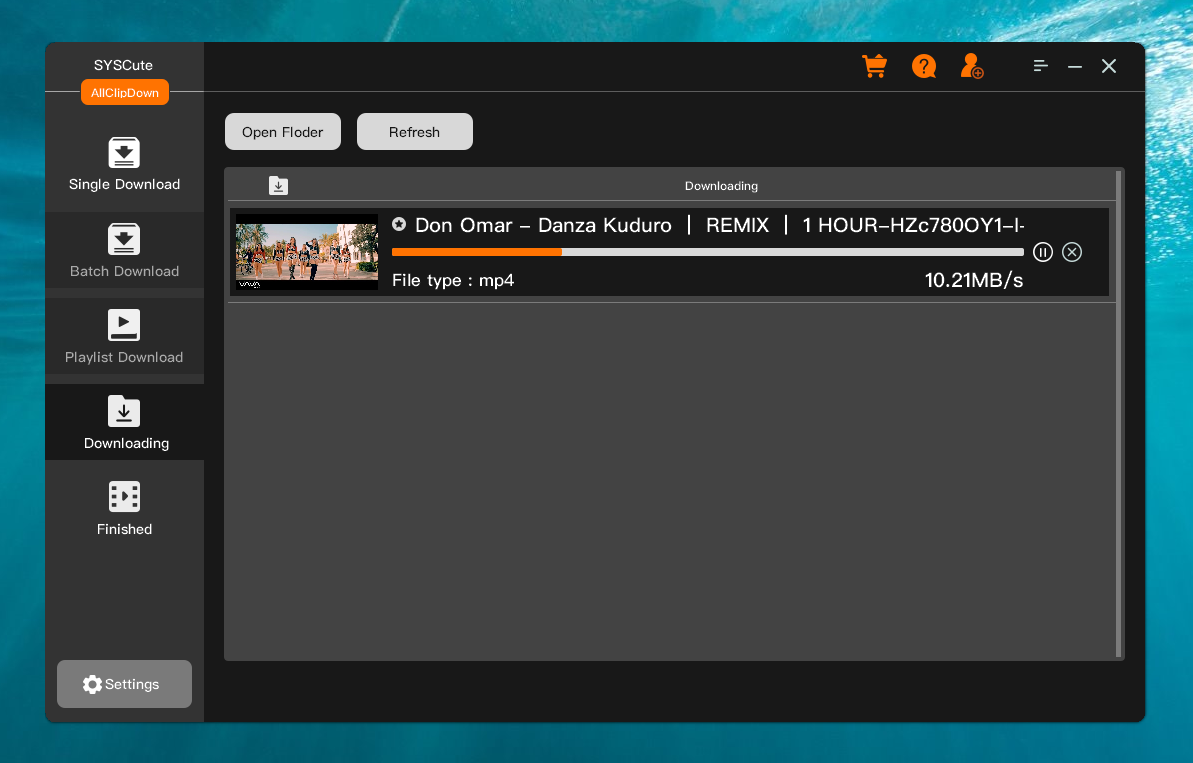Click the download list vertical scrollbar
The width and height of the screenshot is (1193, 763).
pyautogui.click(x=1119, y=410)
